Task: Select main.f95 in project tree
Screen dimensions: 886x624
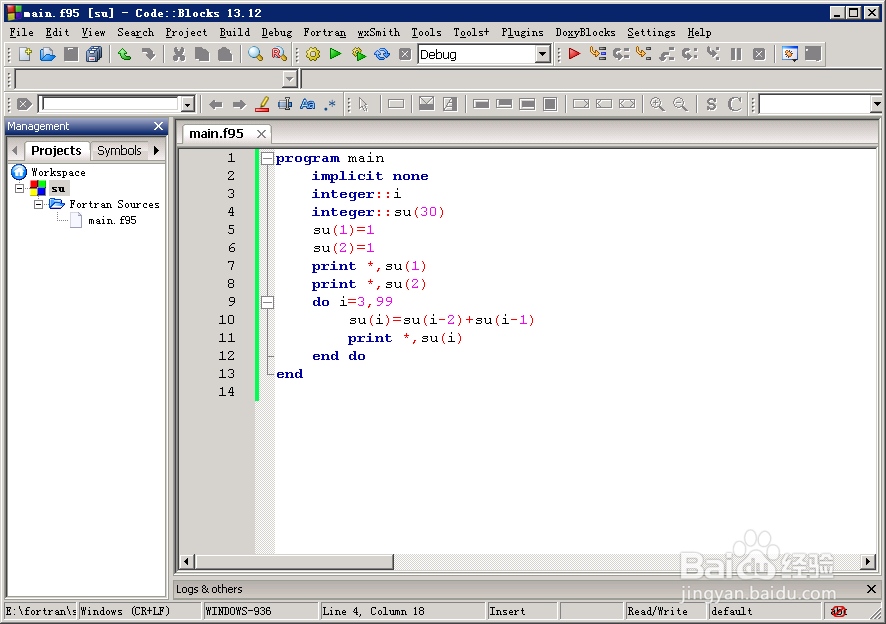Action: pos(112,220)
